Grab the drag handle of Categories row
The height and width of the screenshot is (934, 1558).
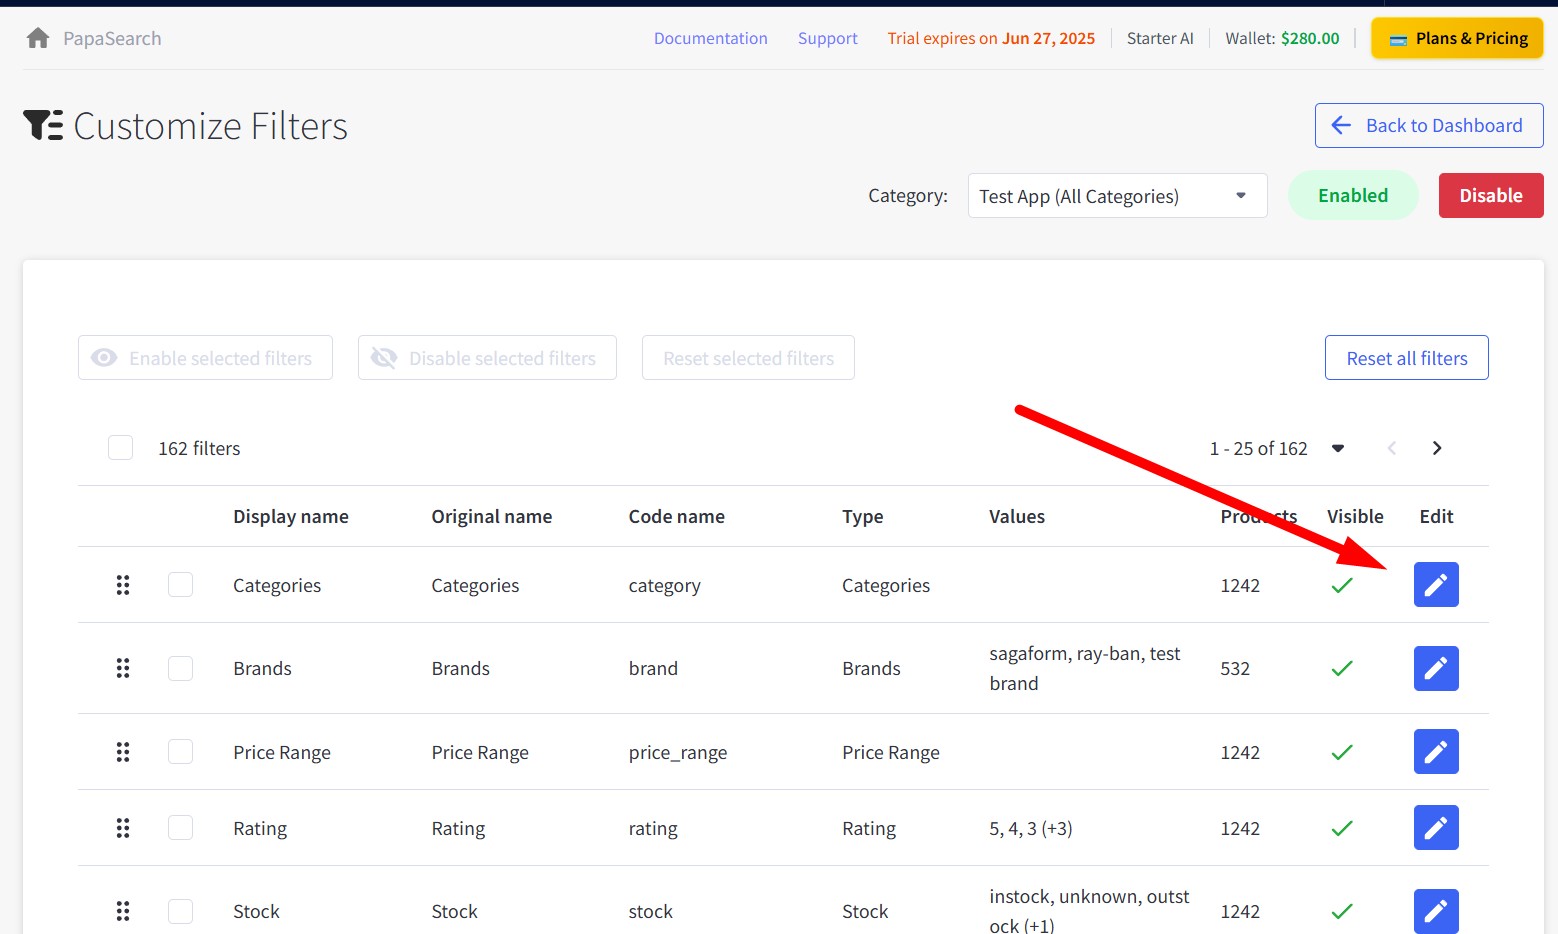[x=123, y=585]
